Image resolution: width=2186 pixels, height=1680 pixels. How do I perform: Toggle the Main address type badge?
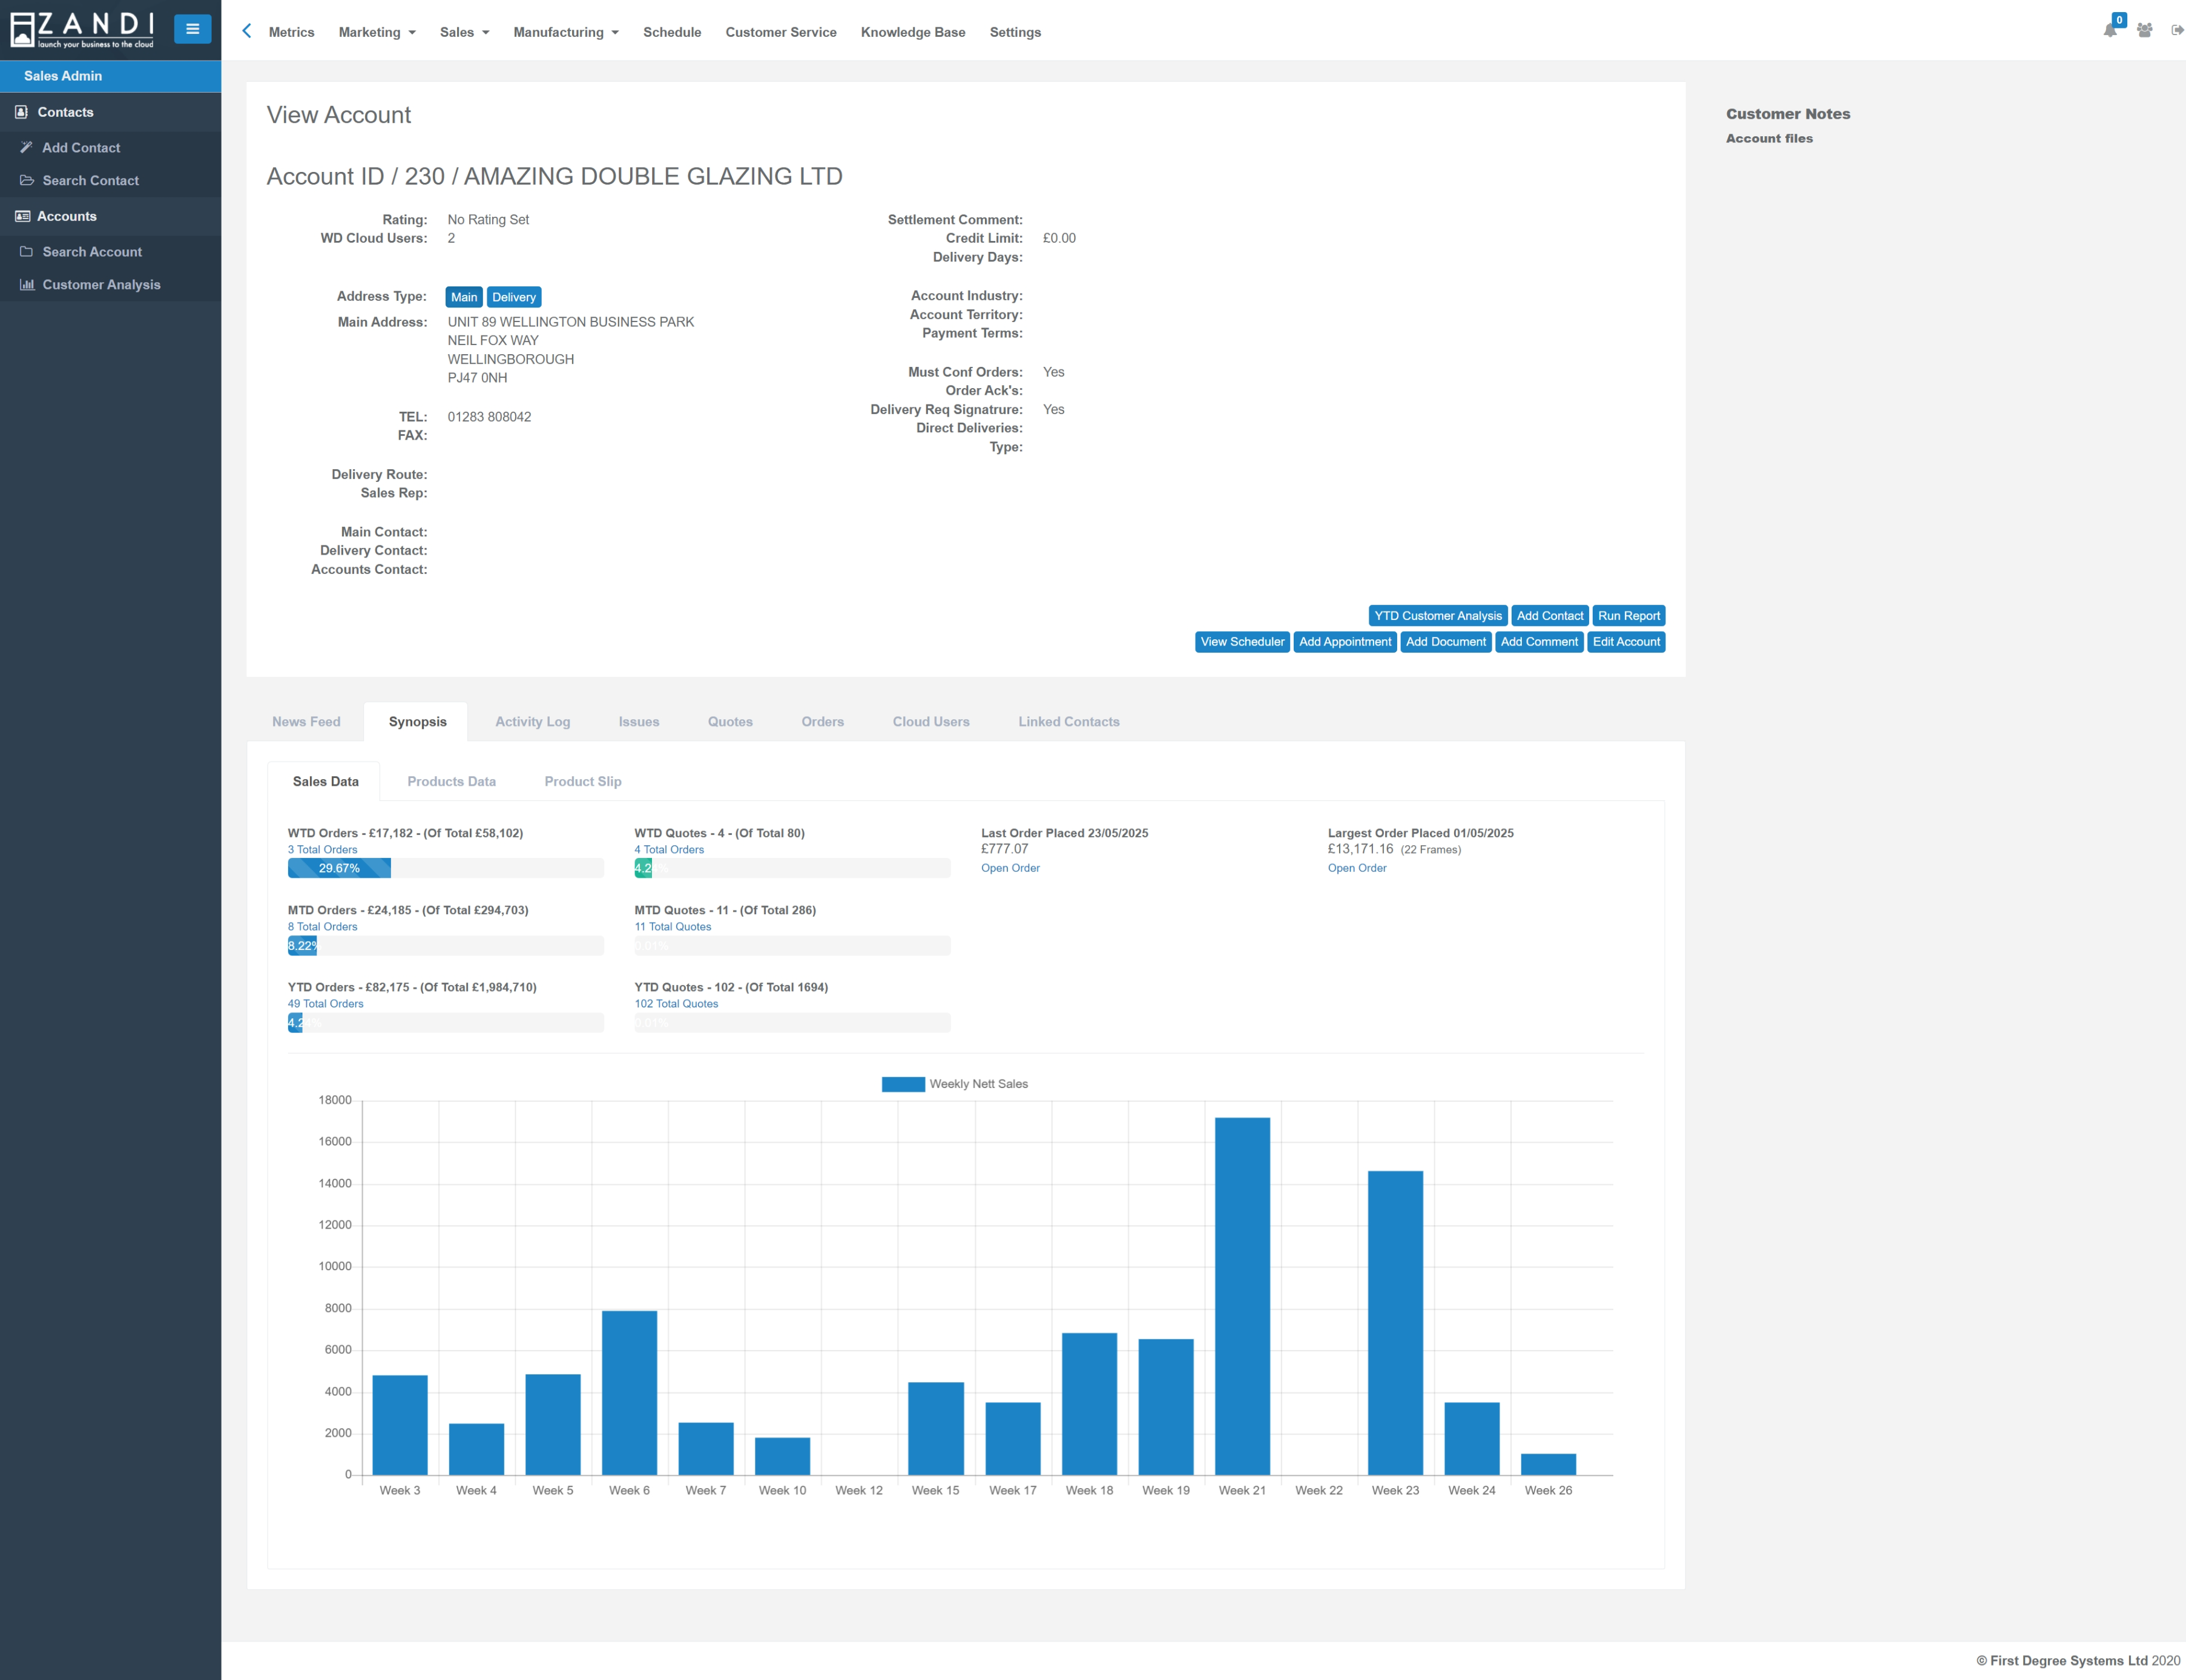(x=464, y=297)
